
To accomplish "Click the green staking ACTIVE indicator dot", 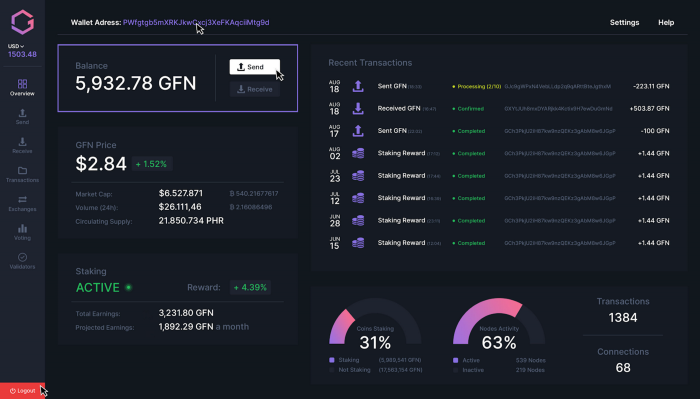I will tap(129, 287).
